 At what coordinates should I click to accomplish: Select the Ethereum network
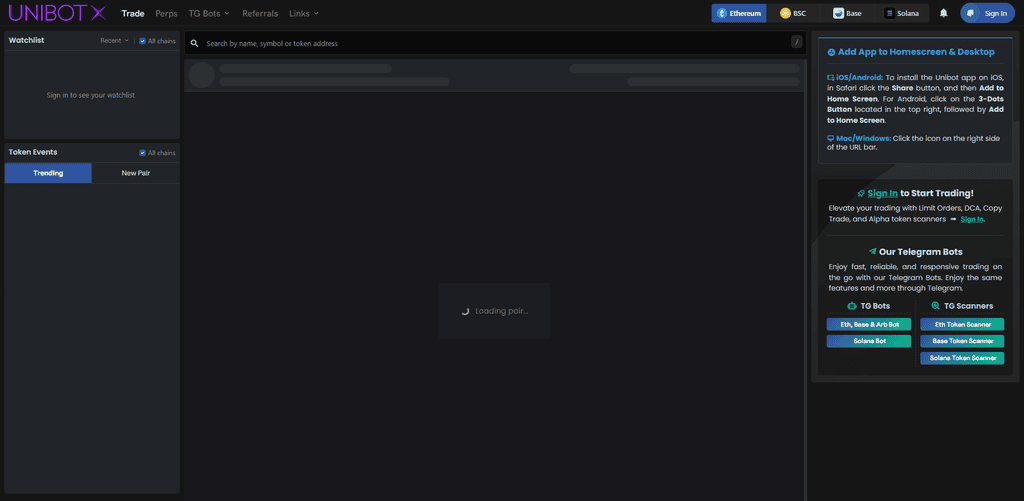739,13
